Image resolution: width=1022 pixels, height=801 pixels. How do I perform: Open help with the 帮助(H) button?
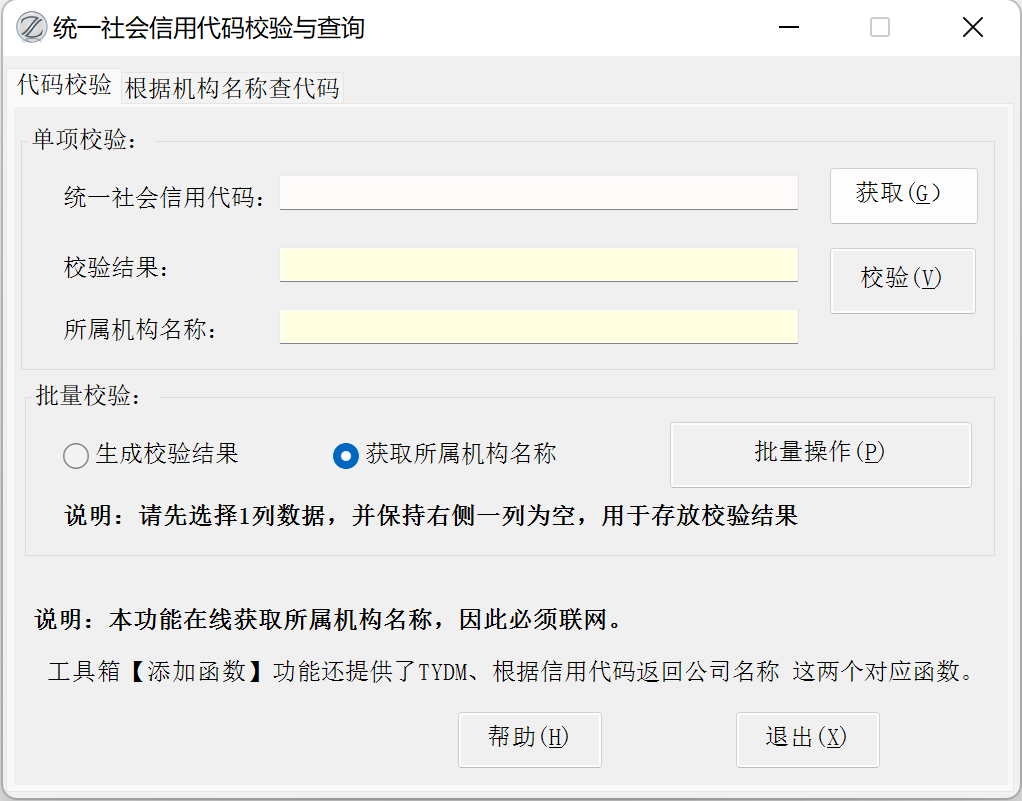[x=529, y=739]
